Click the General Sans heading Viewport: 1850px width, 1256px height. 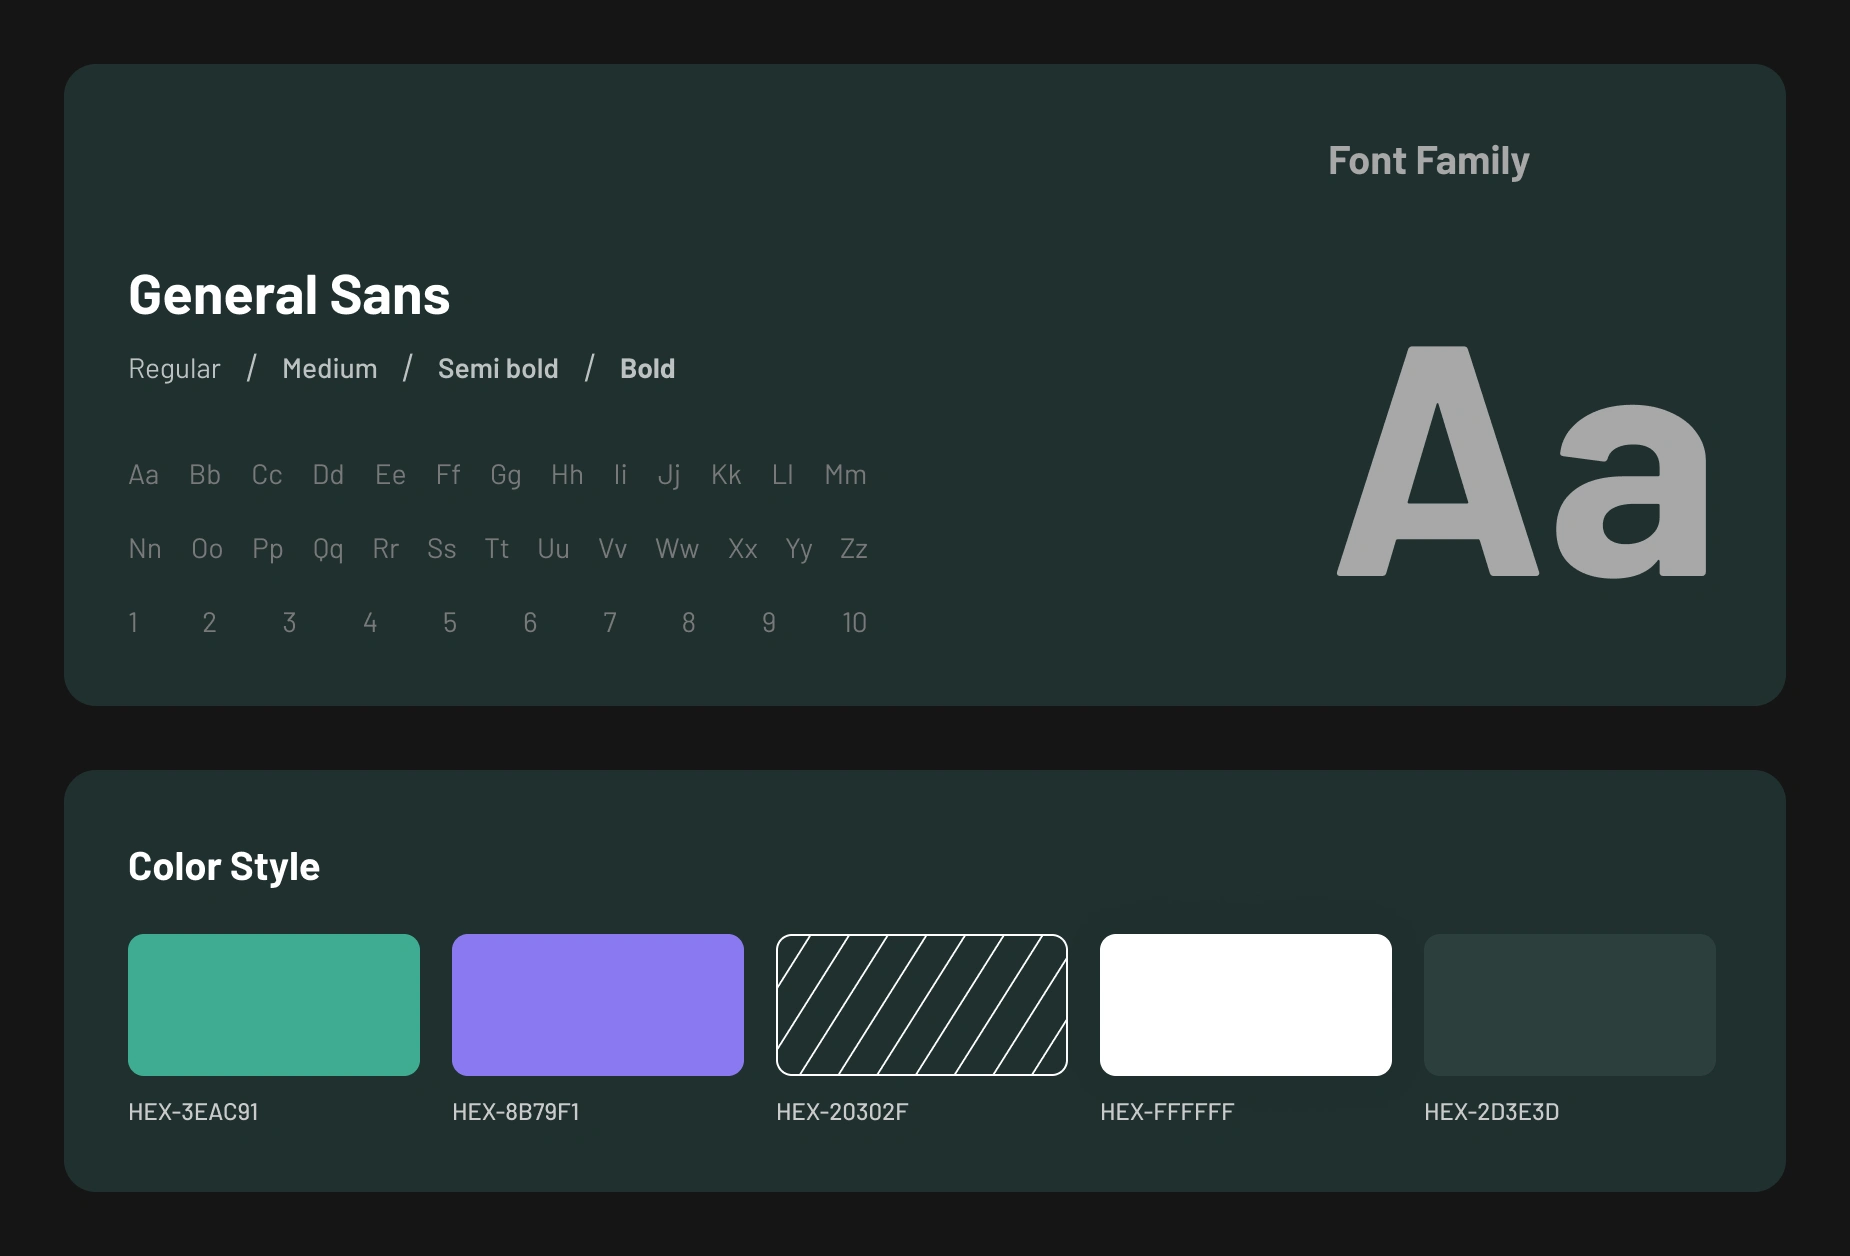click(289, 295)
